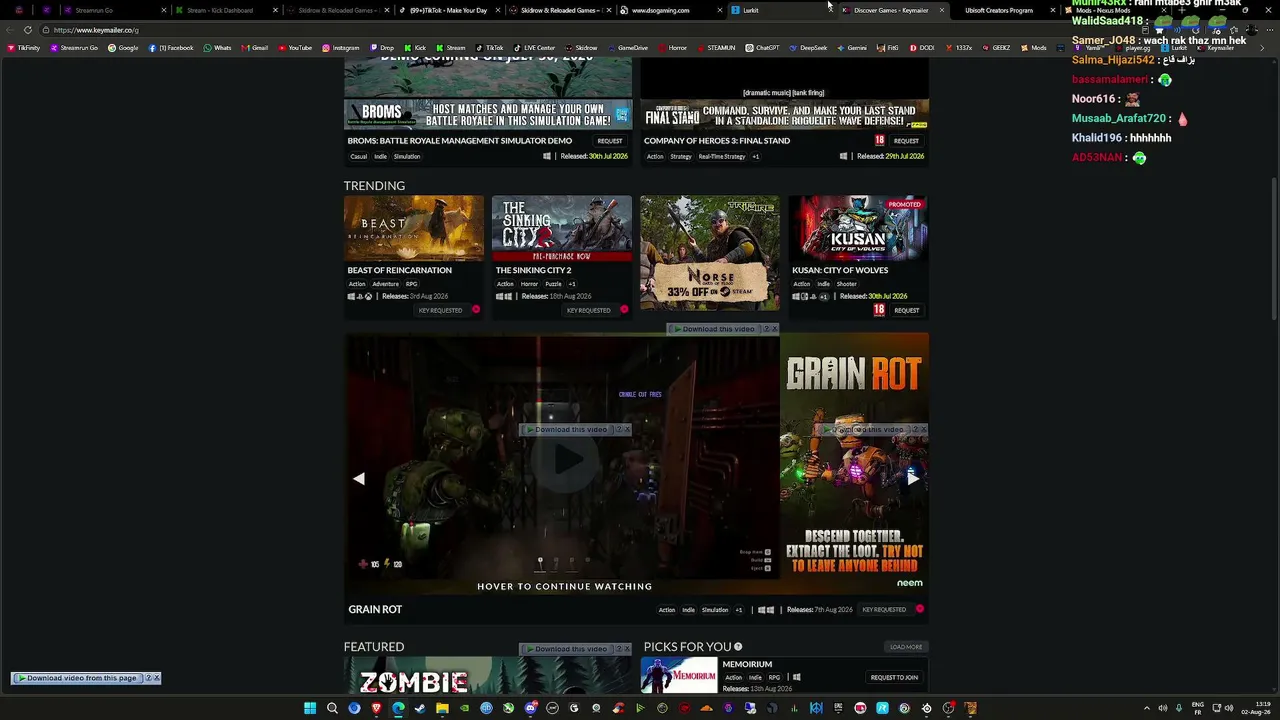1280x720 pixels.
Task: Open Windows taskbar search
Action: tap(332, 708)
